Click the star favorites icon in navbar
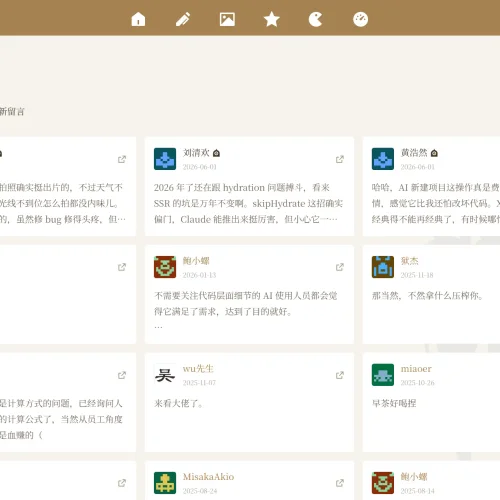Image resolution: width=500 pixels, height=500 pixels. click(272, 19)
